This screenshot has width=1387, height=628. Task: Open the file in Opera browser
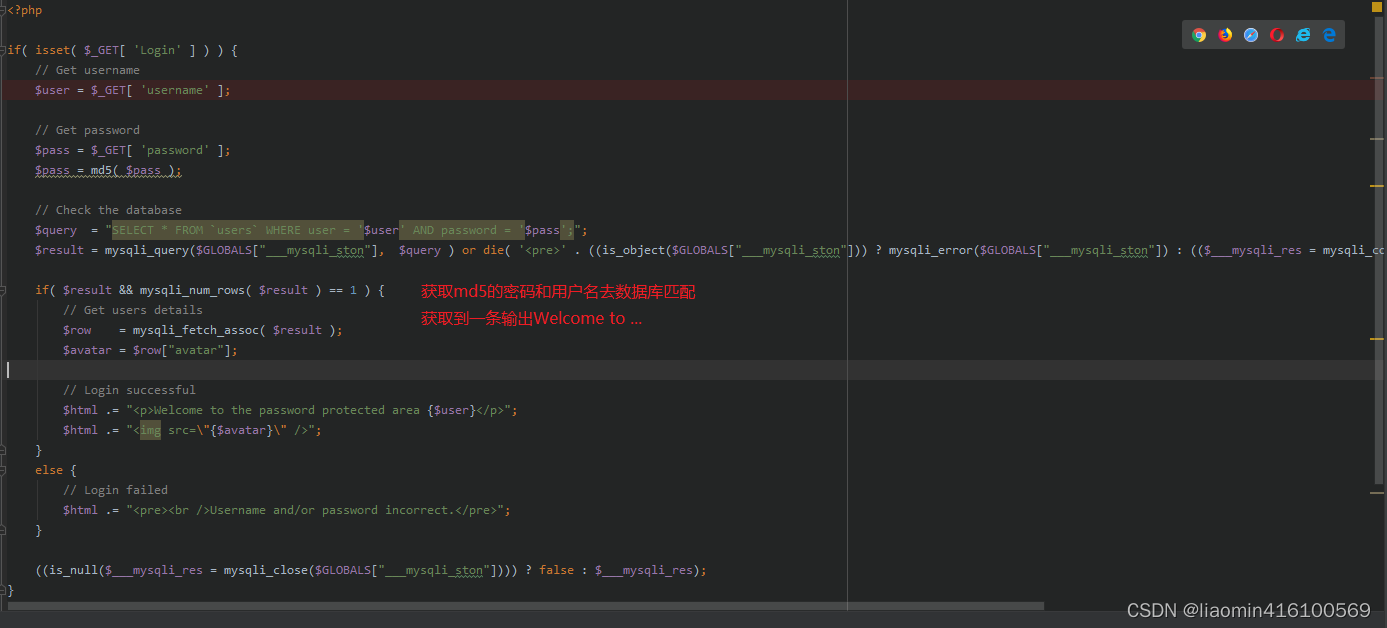[x=1277, y=35]
